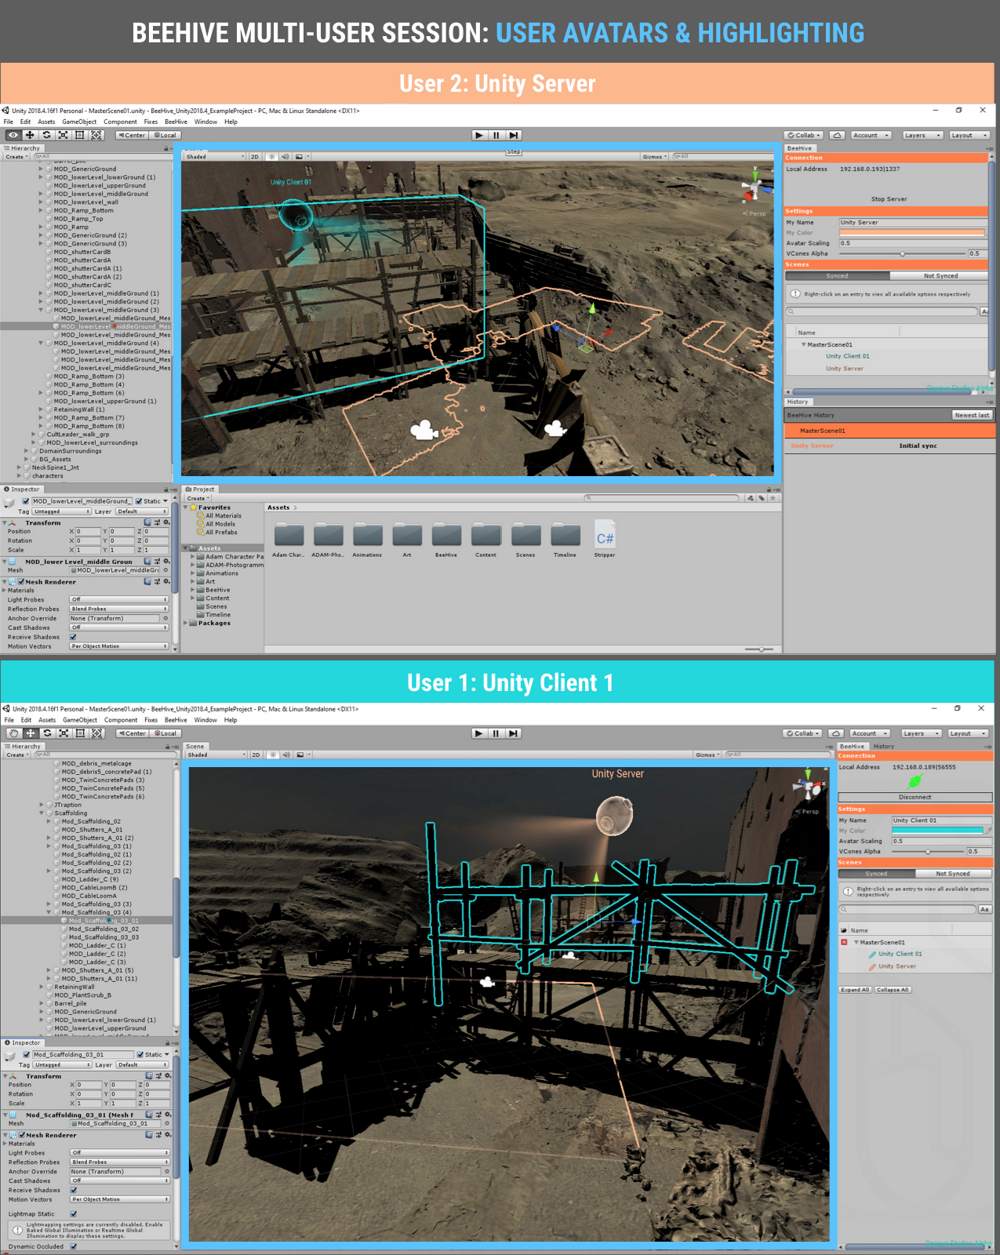Click Step button in Unity Client window toolbar
This screenshot has width=1000, height=1255.
(x=514, y=733)
